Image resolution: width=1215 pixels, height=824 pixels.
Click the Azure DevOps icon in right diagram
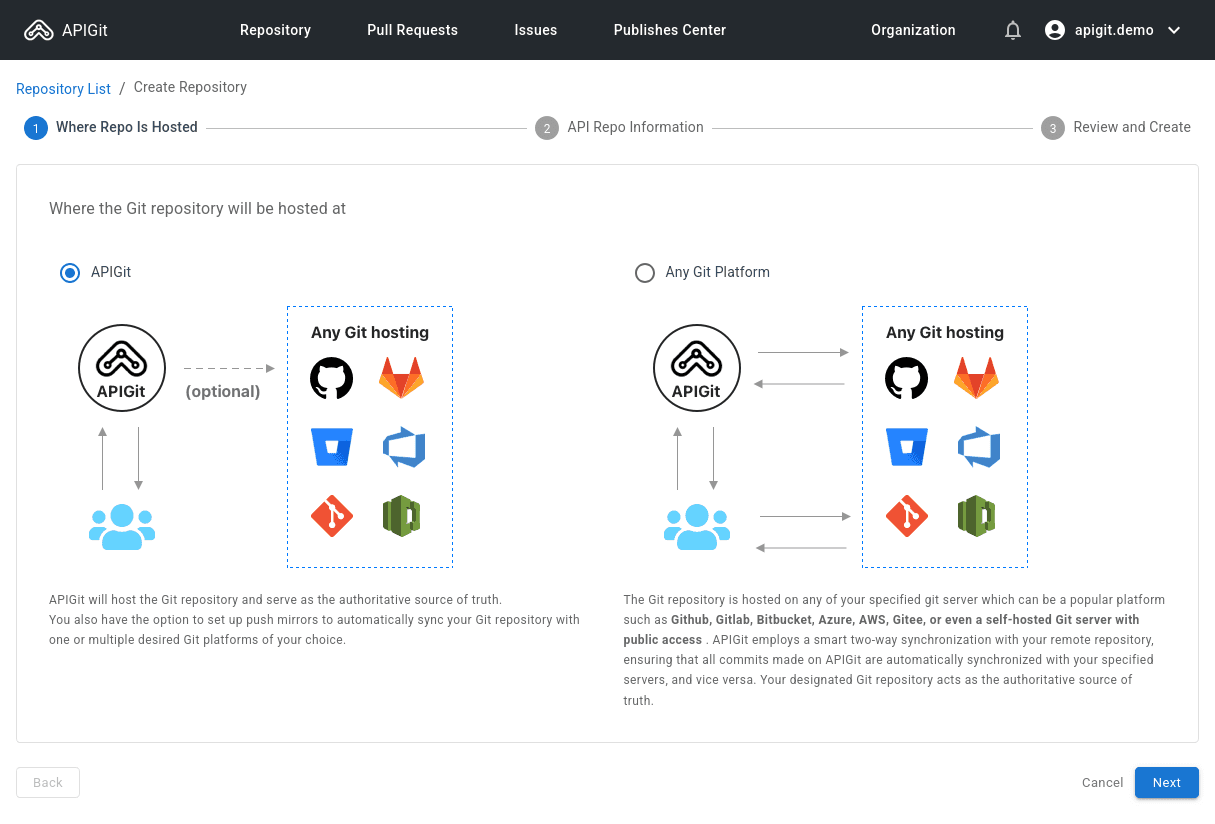[x=979, y=448]
